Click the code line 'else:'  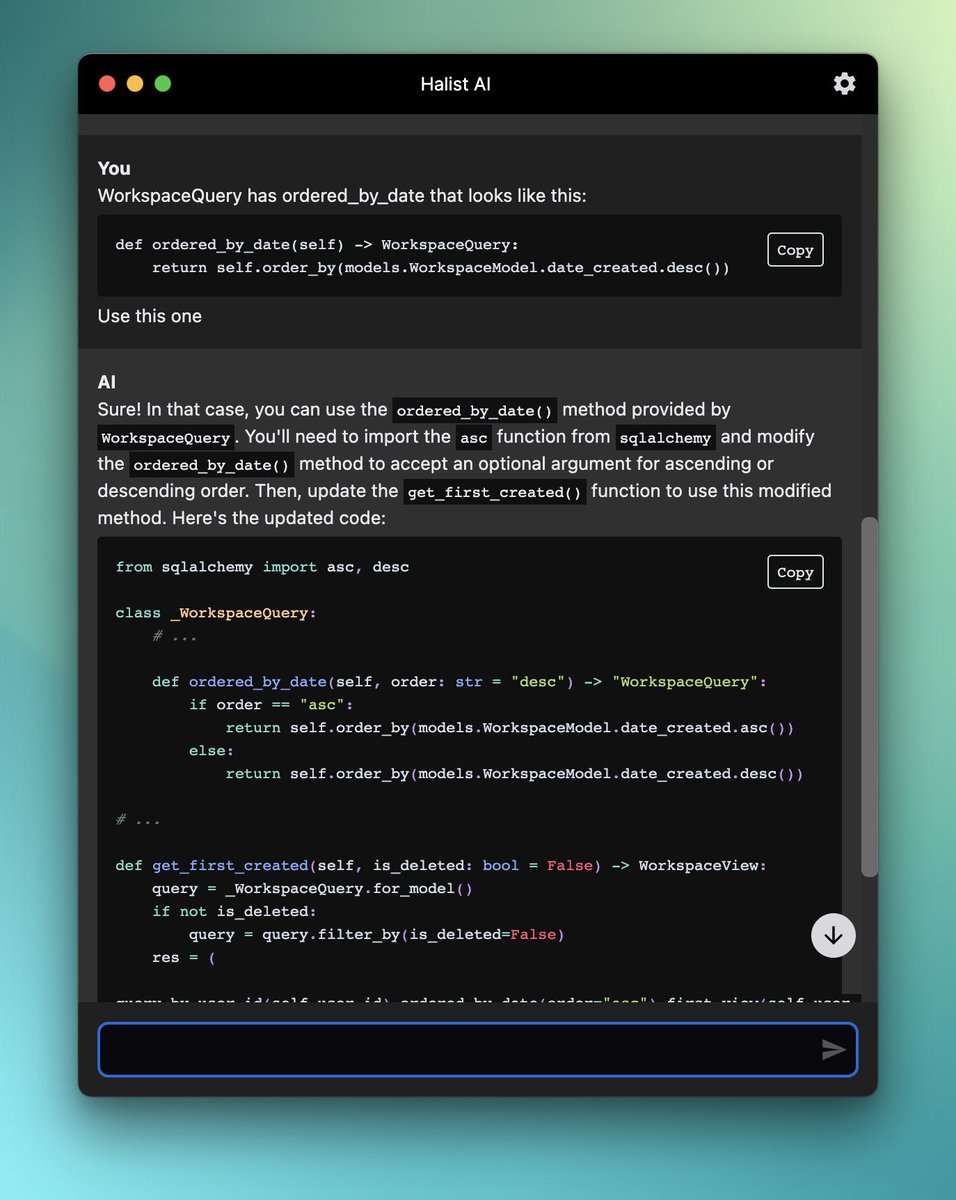click(x=211, y=750)
